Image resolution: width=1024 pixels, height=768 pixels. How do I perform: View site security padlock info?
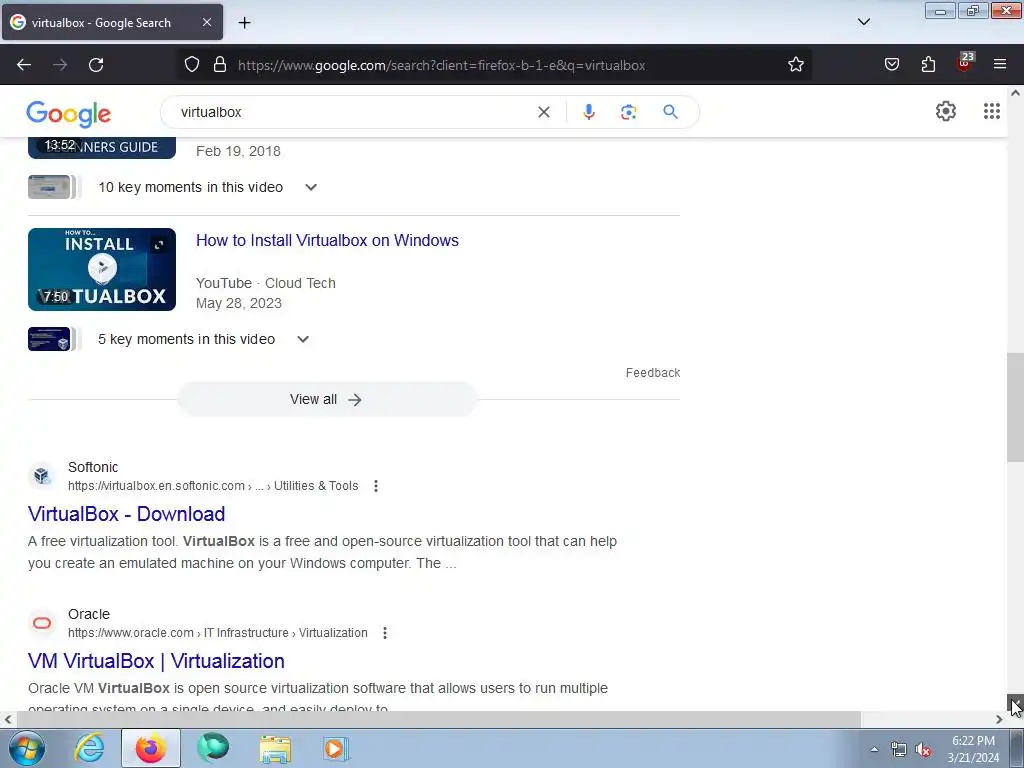click(x=220, y=65)
